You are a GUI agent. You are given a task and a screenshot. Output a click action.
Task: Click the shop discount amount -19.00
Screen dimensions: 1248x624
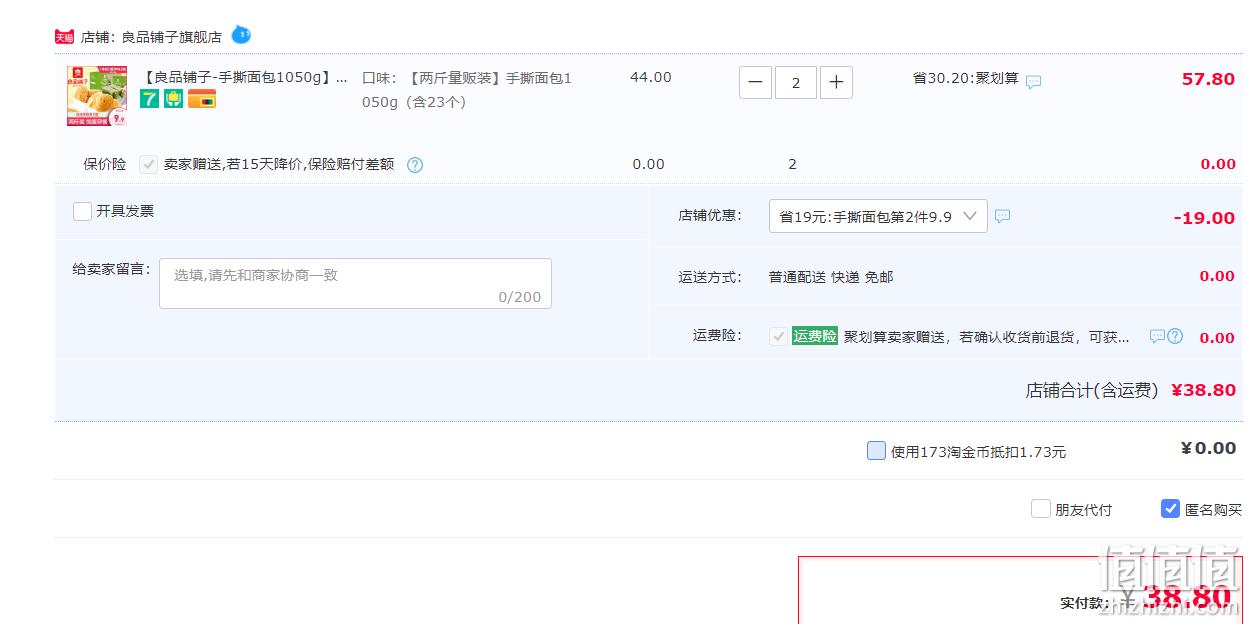coord(1204,218)
